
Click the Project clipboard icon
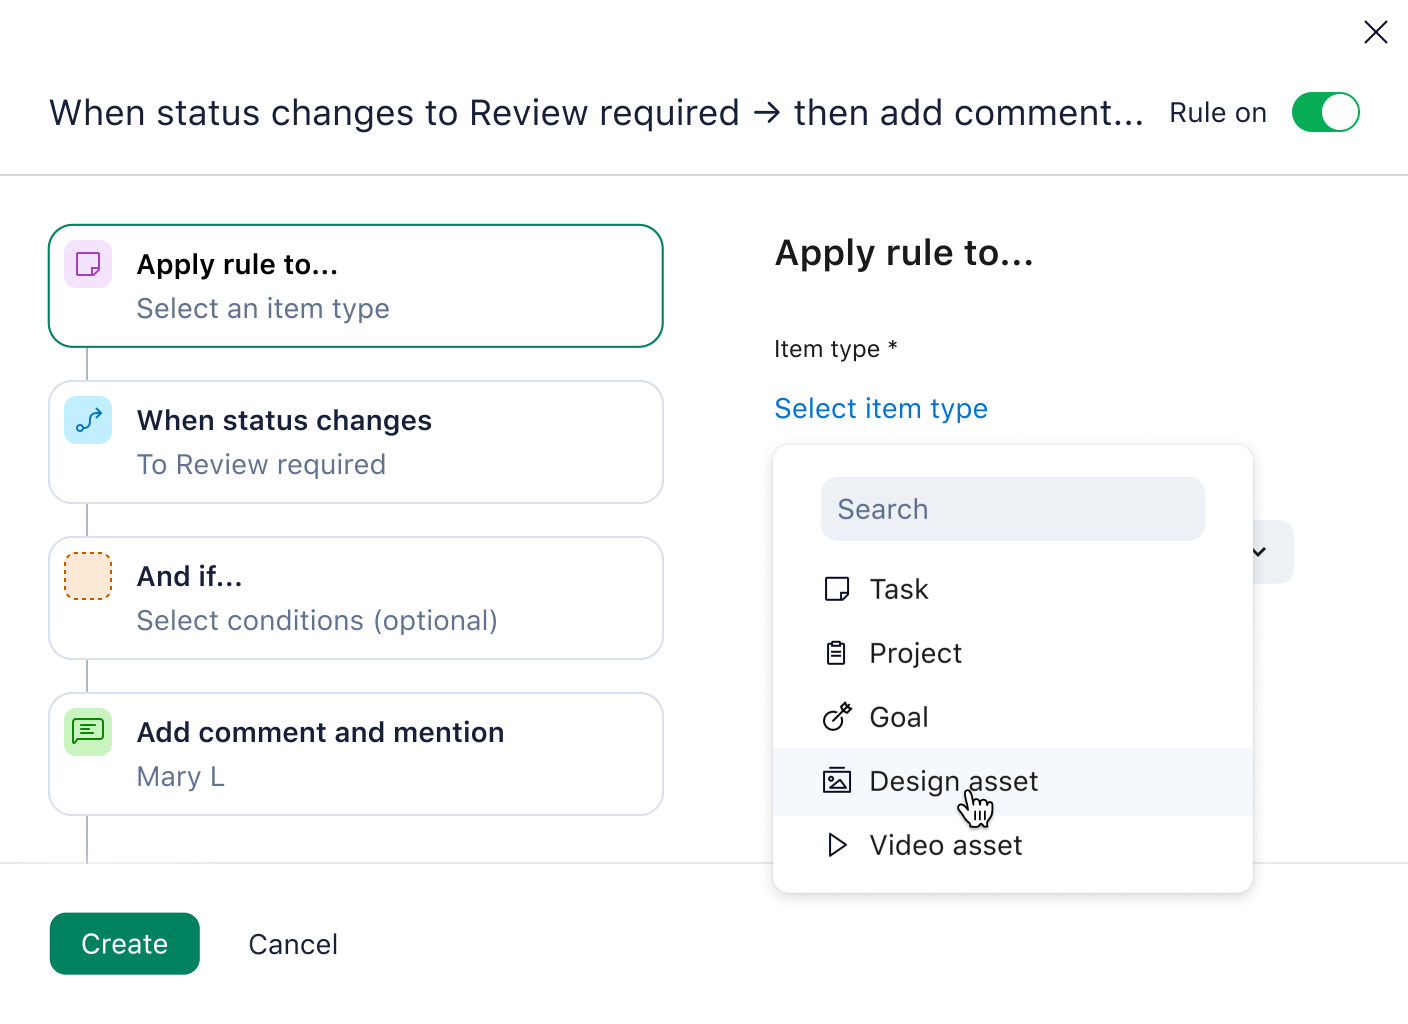coord(836,653)
